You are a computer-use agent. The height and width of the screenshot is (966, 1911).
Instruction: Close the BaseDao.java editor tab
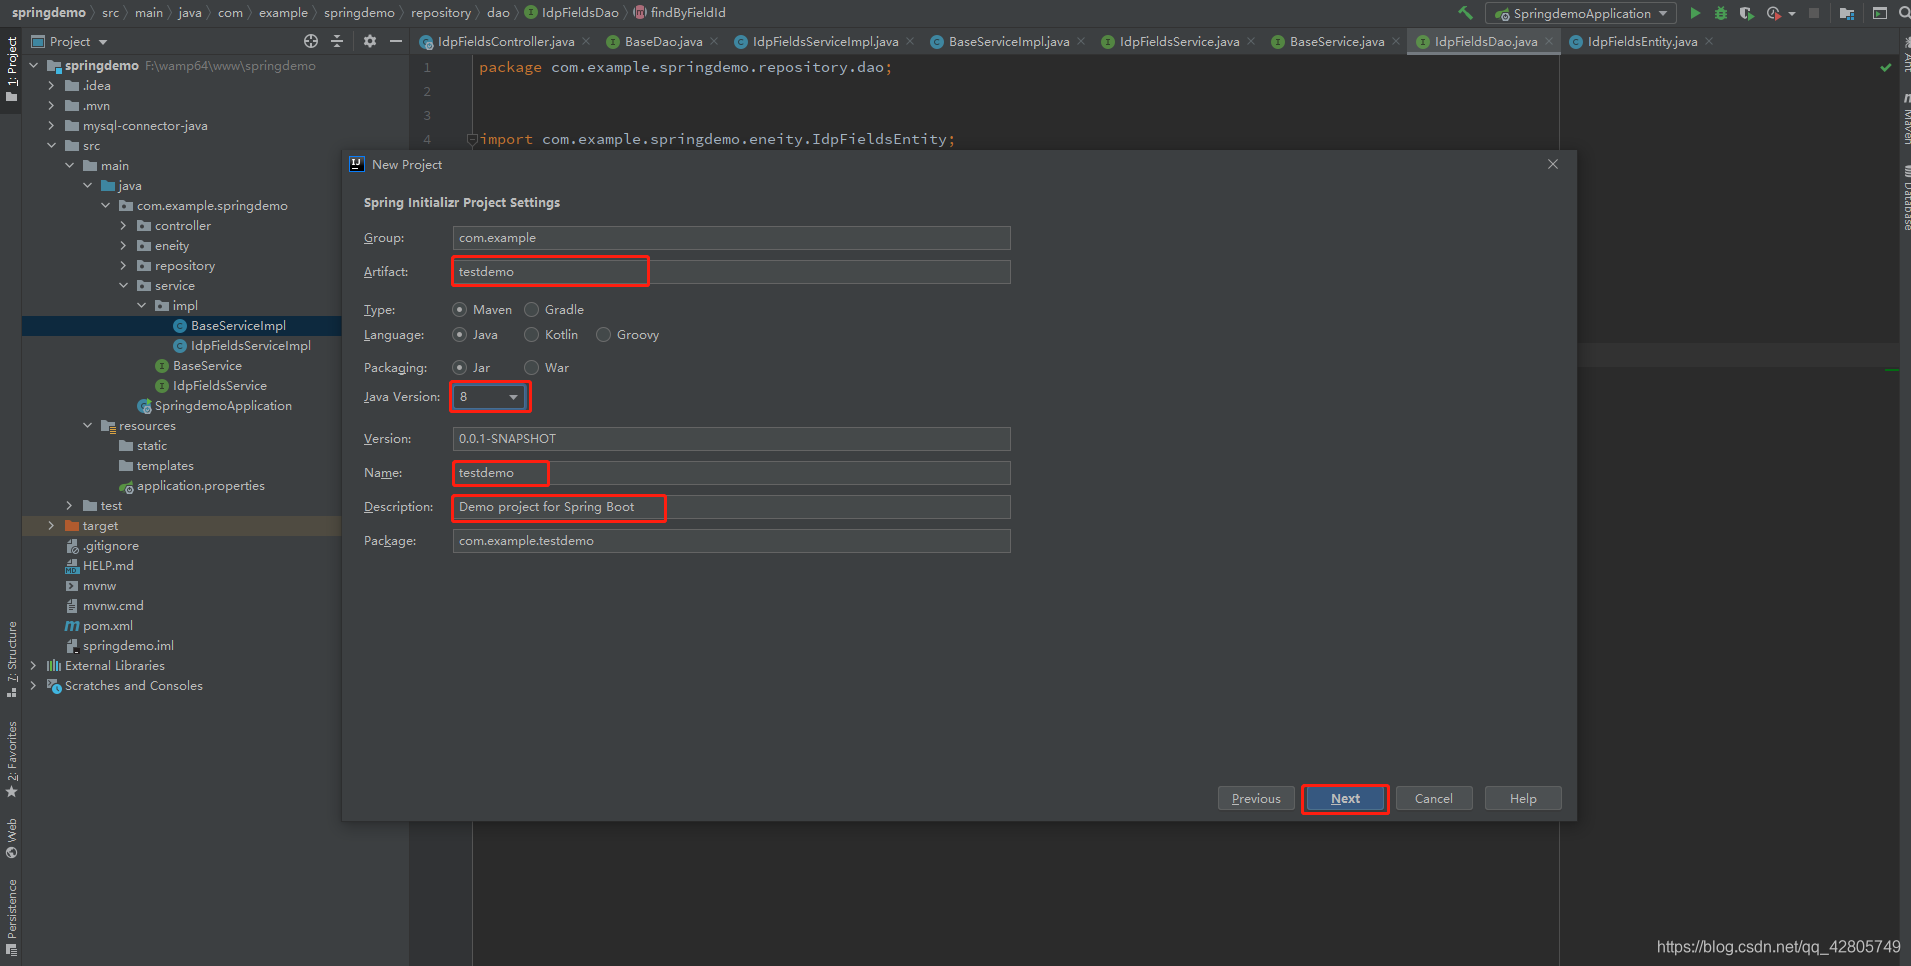click(x=714, y=41)
